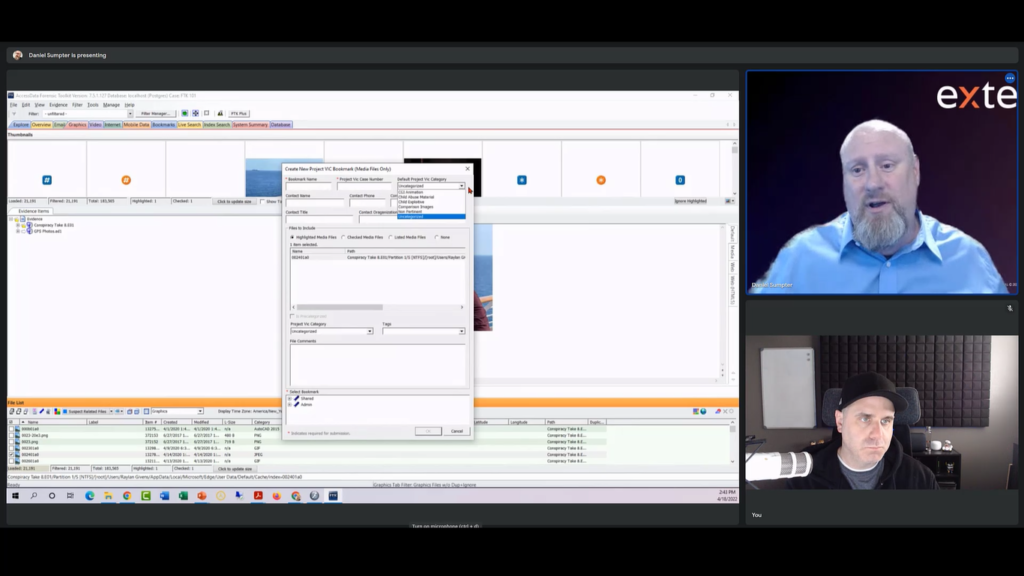Click the Project Vic Case Number field
This screenshot has width=1024, height=576.
(x=364, y=186)
